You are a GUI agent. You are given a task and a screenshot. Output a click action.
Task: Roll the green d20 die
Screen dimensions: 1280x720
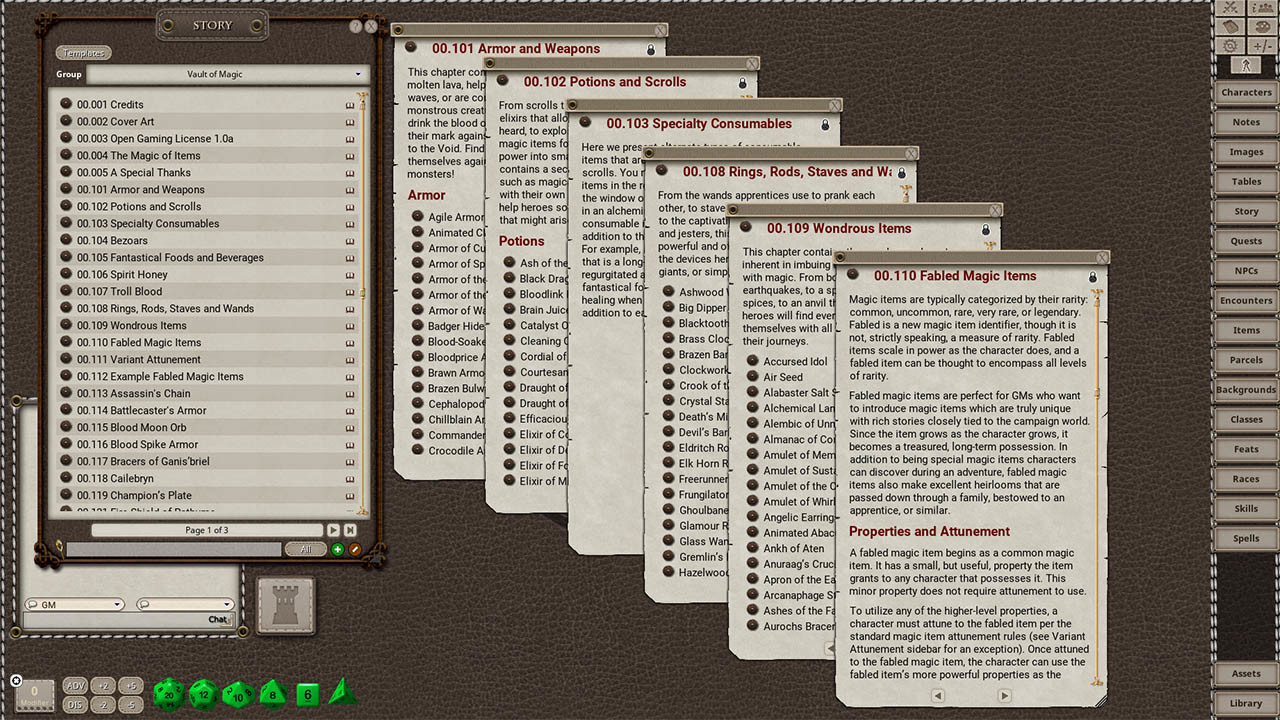click(x=168, y=694)
